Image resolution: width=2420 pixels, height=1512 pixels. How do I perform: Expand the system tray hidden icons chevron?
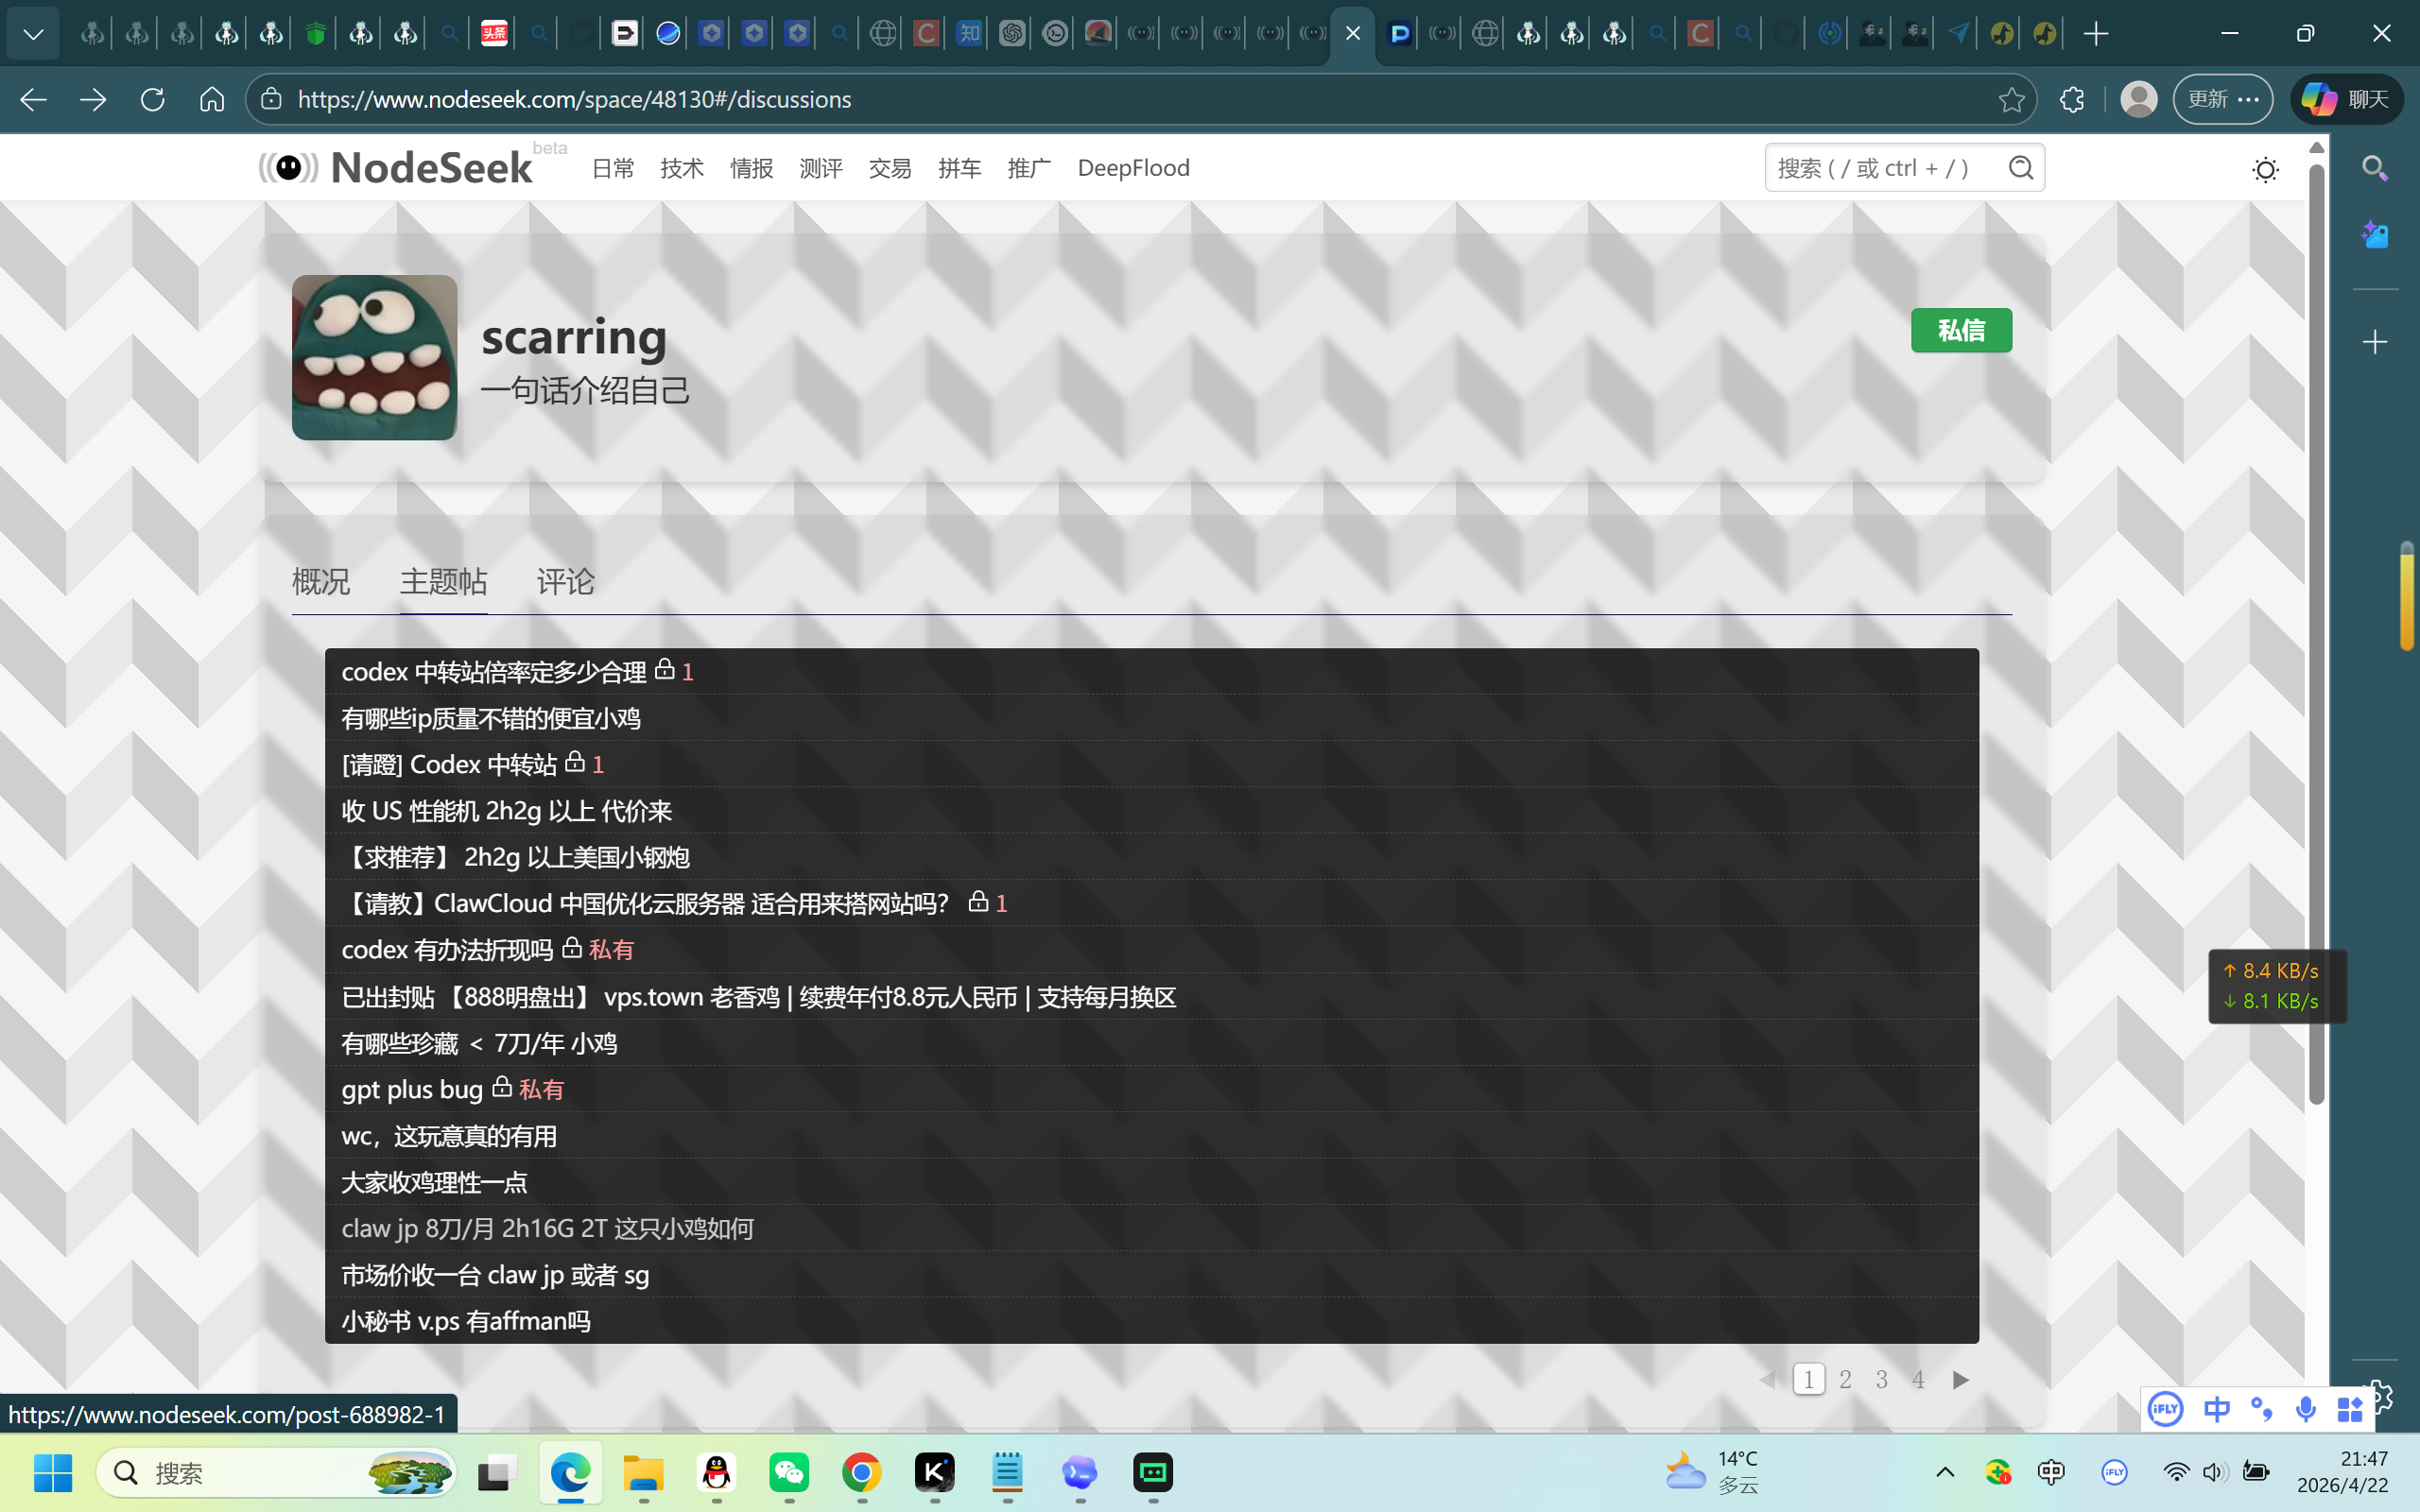[1945, 1472]
